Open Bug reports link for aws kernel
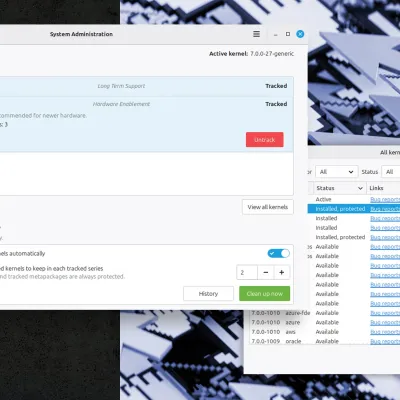This screenshot has width=400, height=400. pos(385,332)
